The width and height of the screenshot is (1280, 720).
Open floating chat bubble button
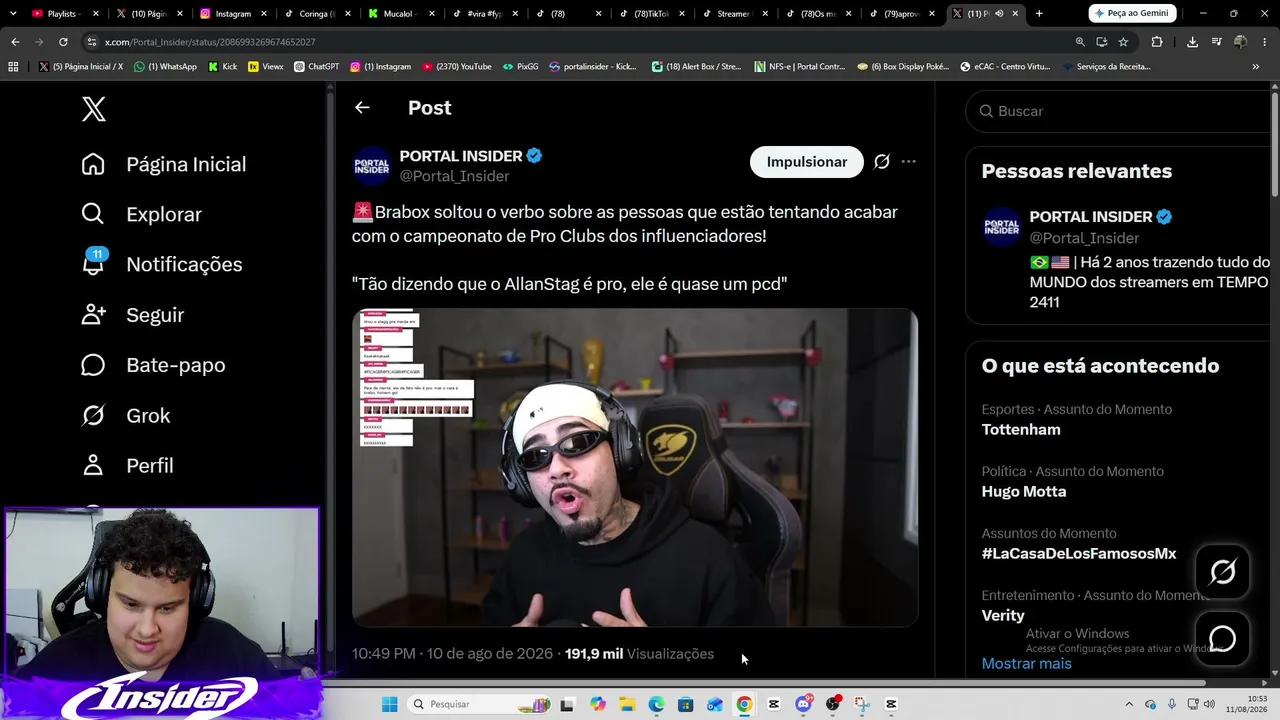click(1222, 639)
